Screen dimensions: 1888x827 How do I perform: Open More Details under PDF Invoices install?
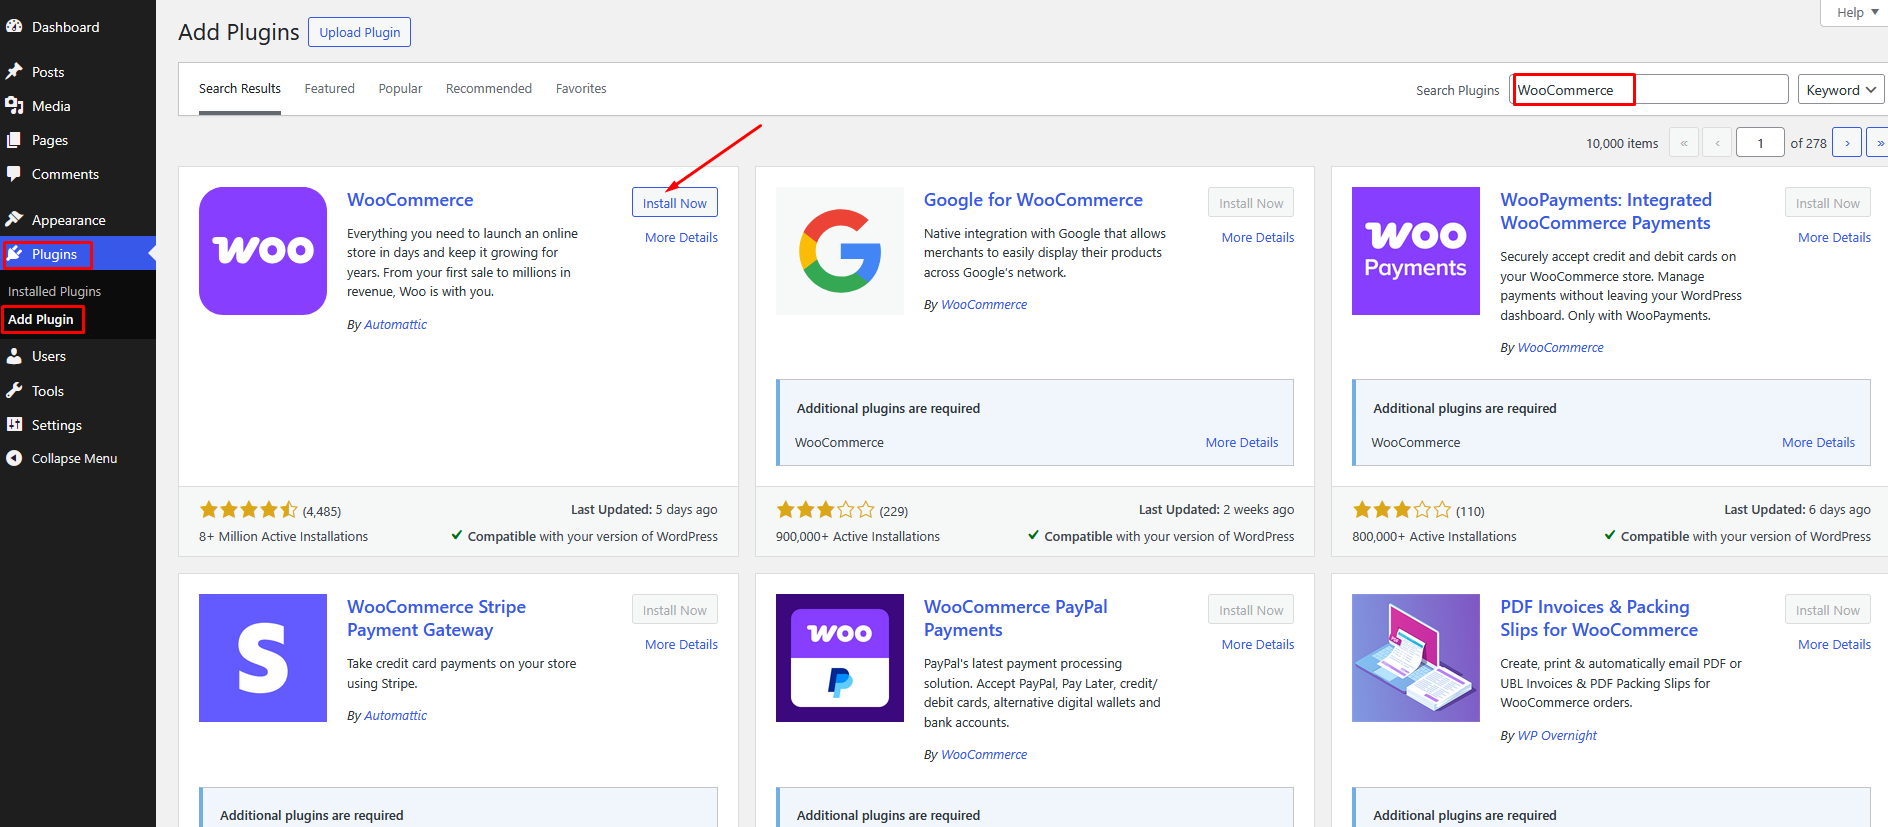click(1834, 644)
